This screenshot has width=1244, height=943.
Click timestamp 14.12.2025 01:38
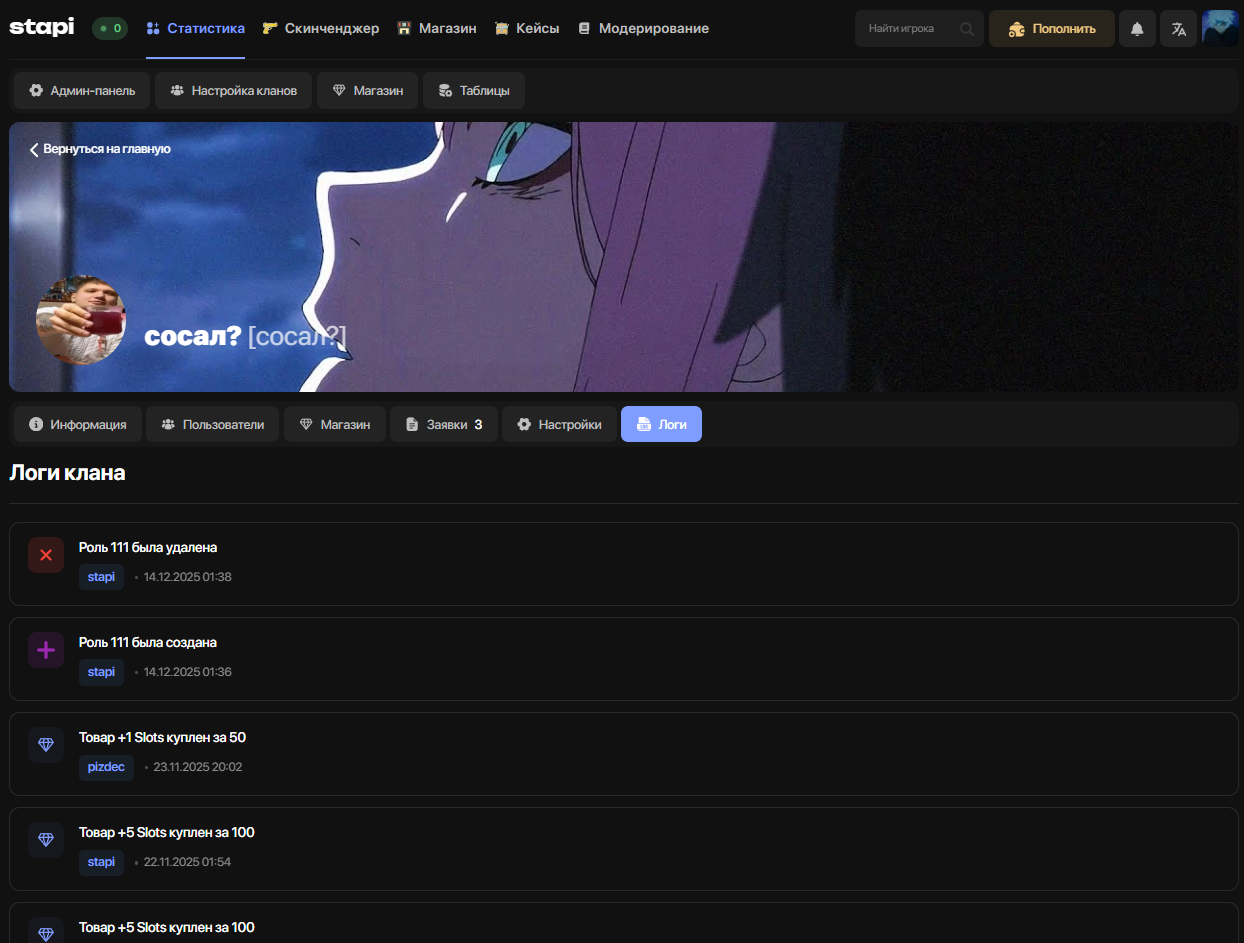point(188,577)
